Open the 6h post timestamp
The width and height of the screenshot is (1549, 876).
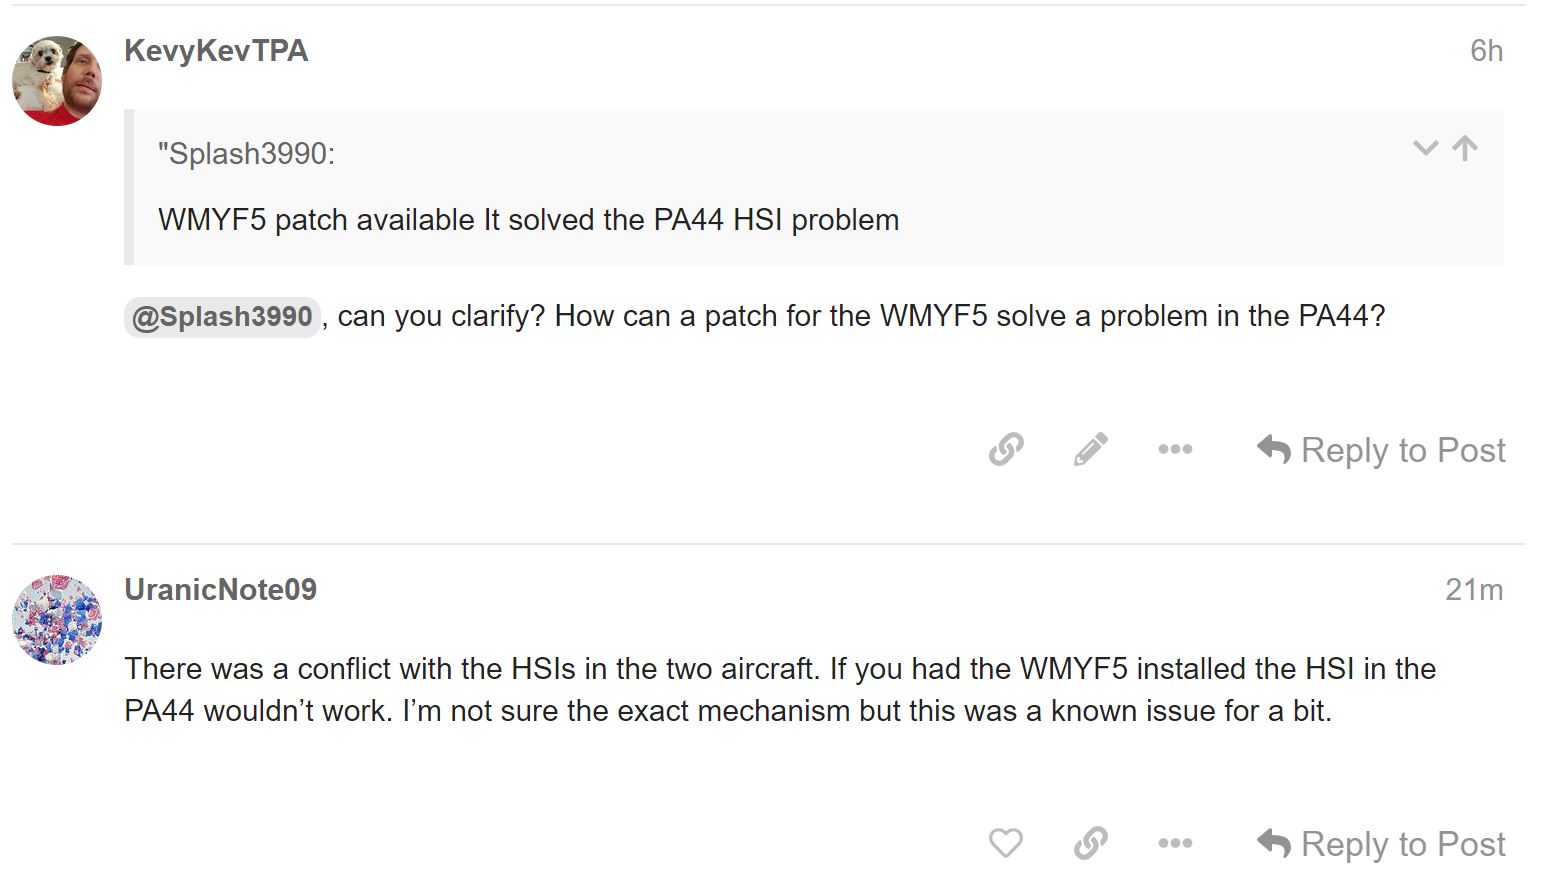[x=1486, y=51]
